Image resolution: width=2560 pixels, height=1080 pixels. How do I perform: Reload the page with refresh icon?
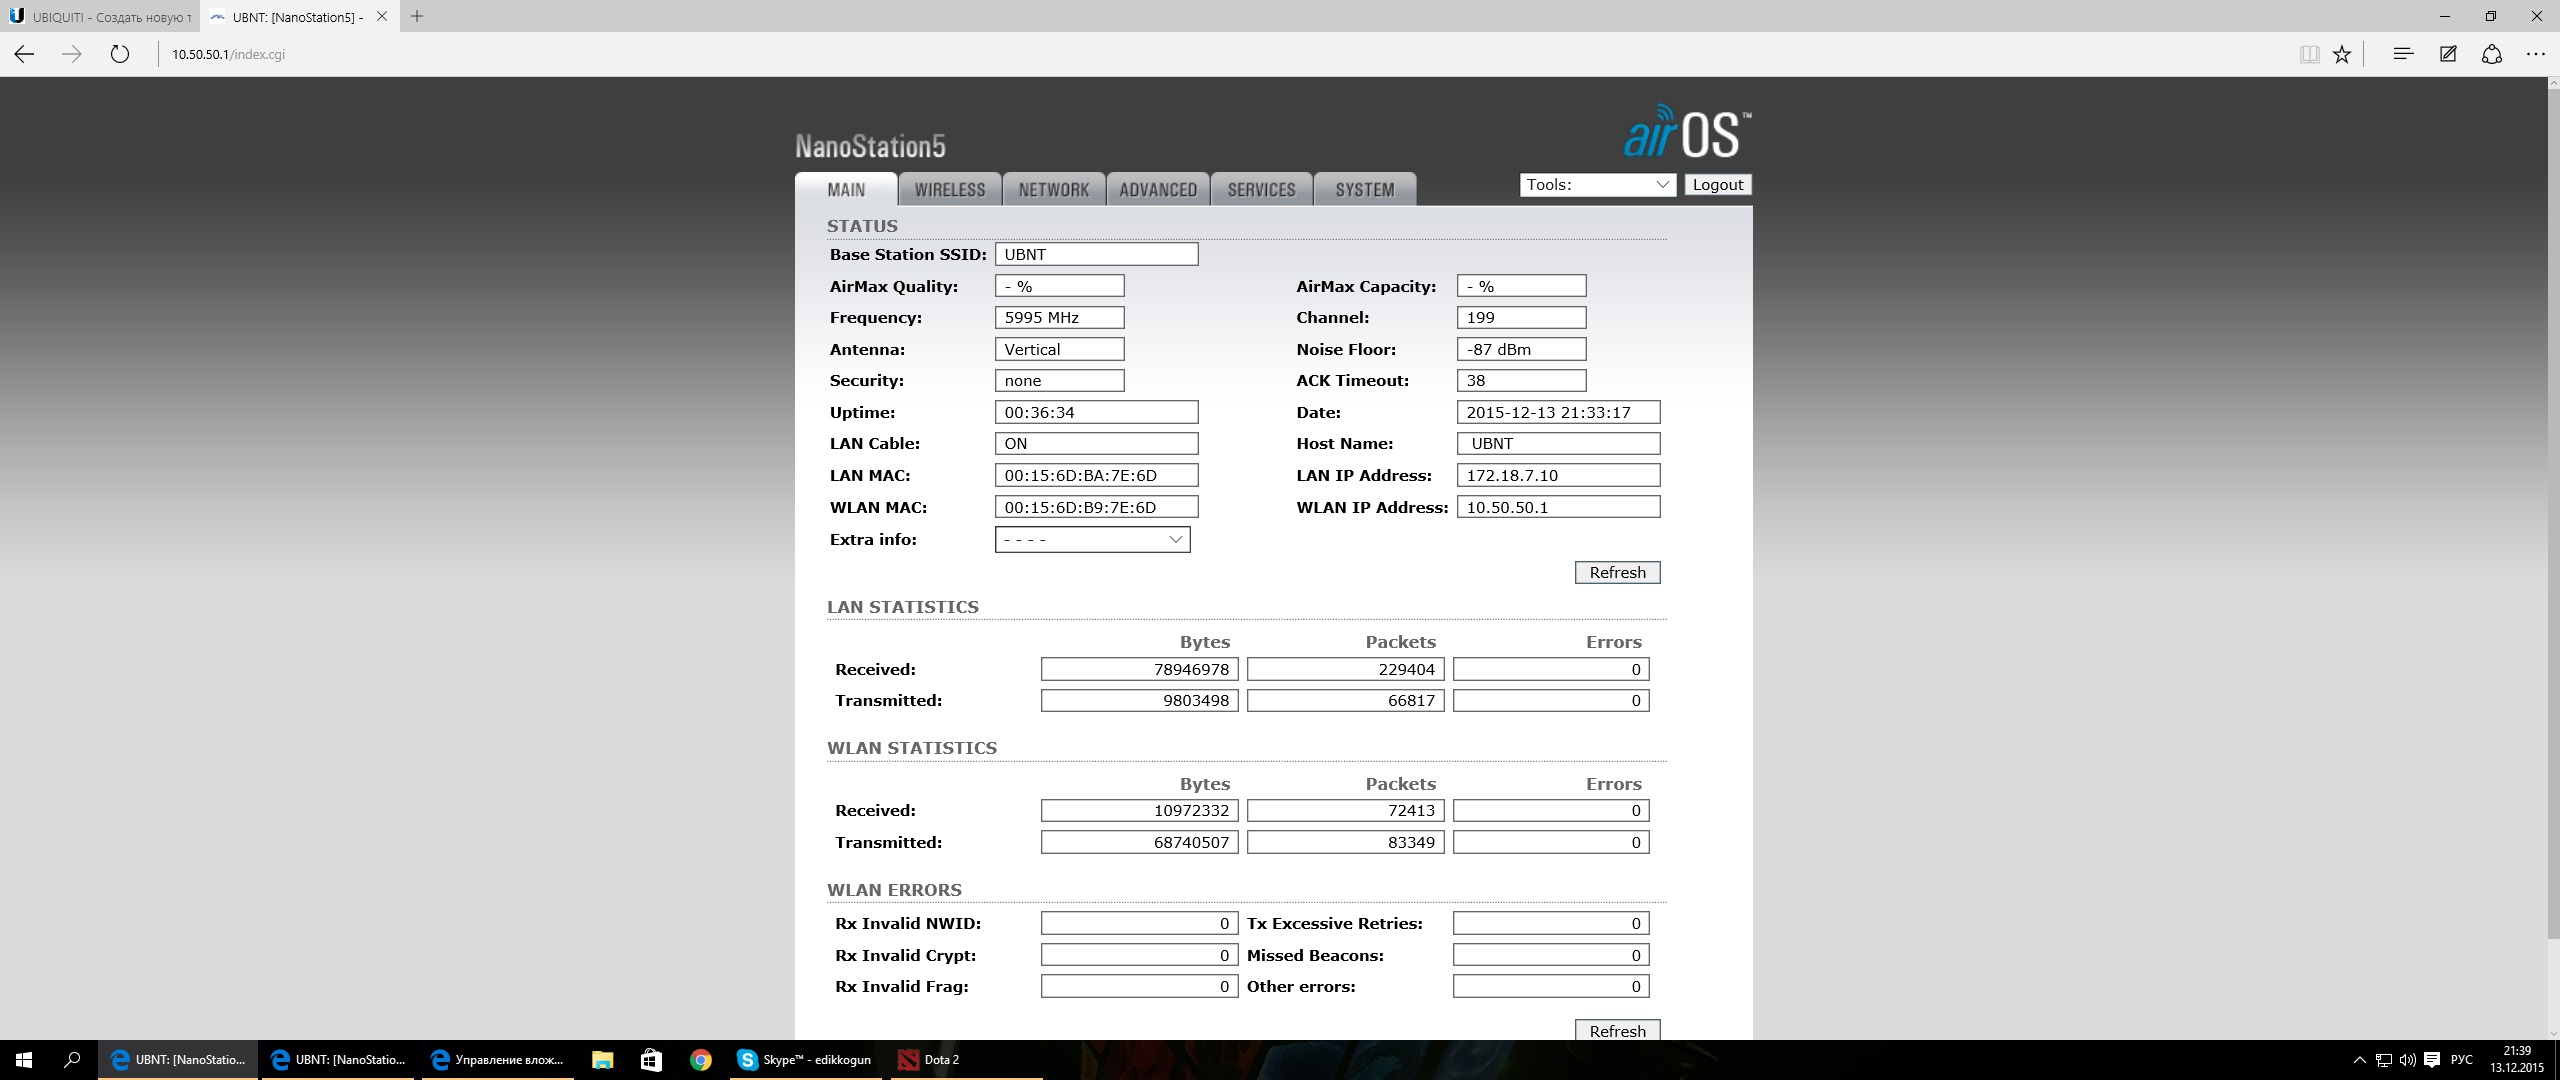[120, 54]
